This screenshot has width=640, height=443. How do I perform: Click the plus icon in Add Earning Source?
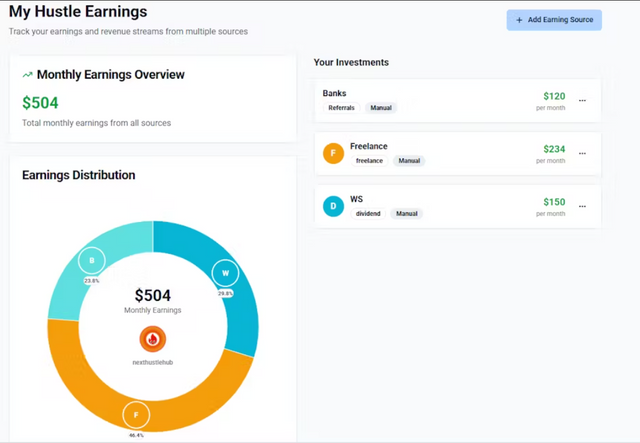519,20
